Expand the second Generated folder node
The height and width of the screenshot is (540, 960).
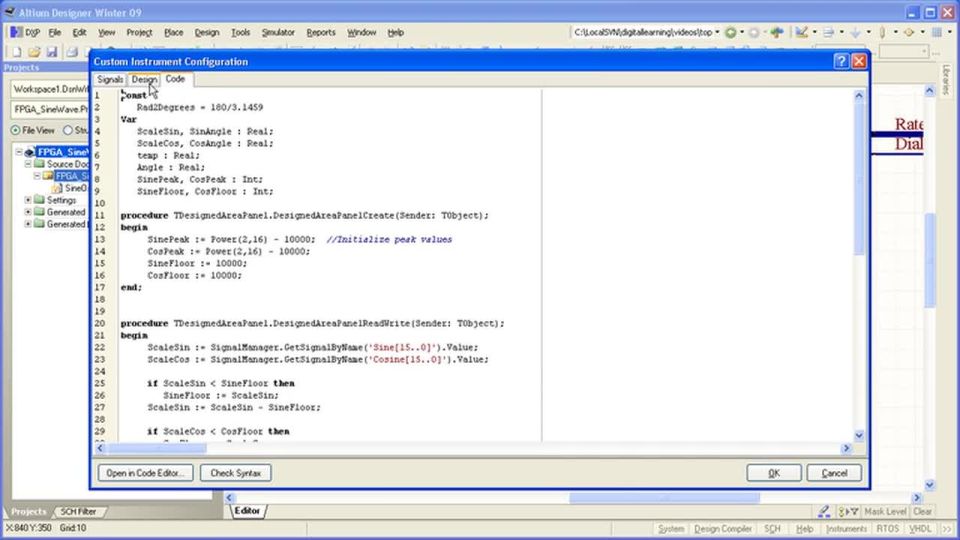click(x=28, y=224)
